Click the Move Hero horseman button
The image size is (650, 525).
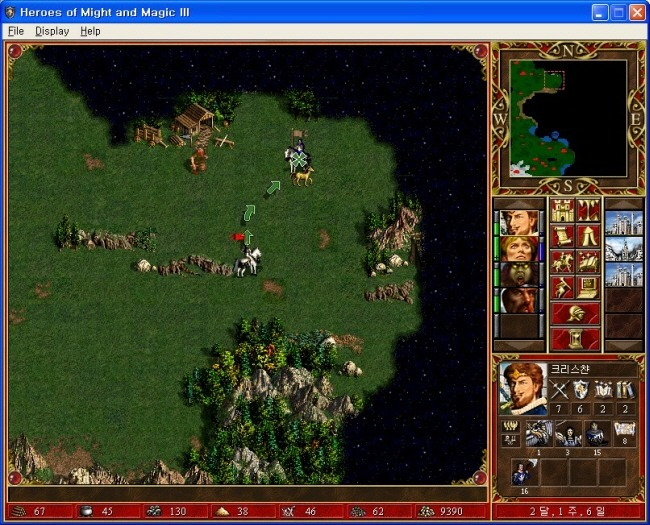pos(562,262)
